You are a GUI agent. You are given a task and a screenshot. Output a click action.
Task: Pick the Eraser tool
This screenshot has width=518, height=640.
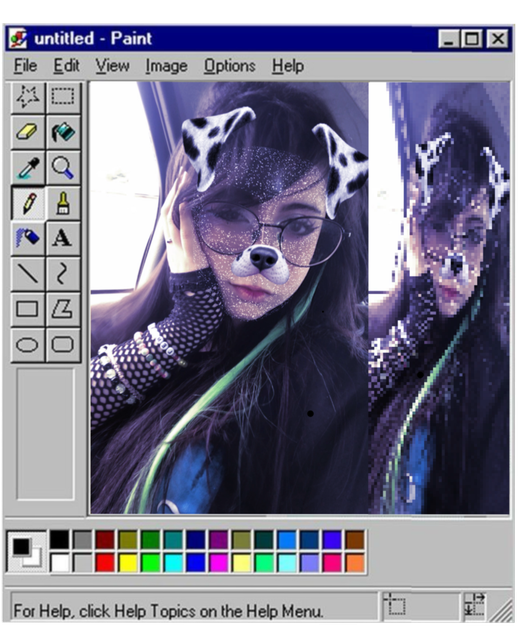28,132
